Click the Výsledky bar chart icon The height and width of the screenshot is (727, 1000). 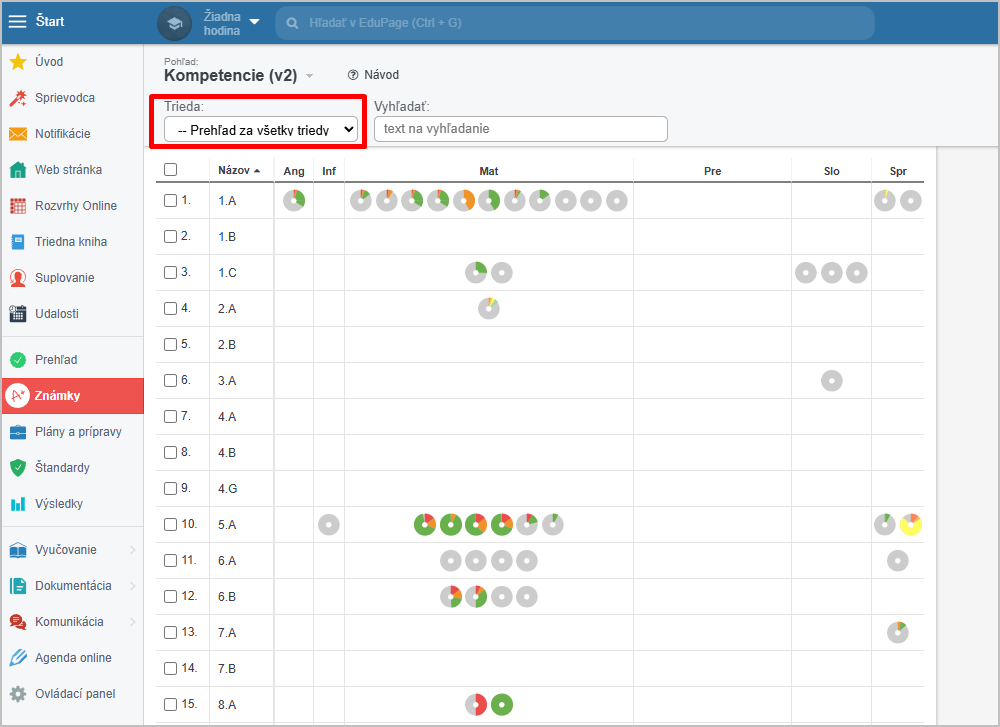(18, 504)
